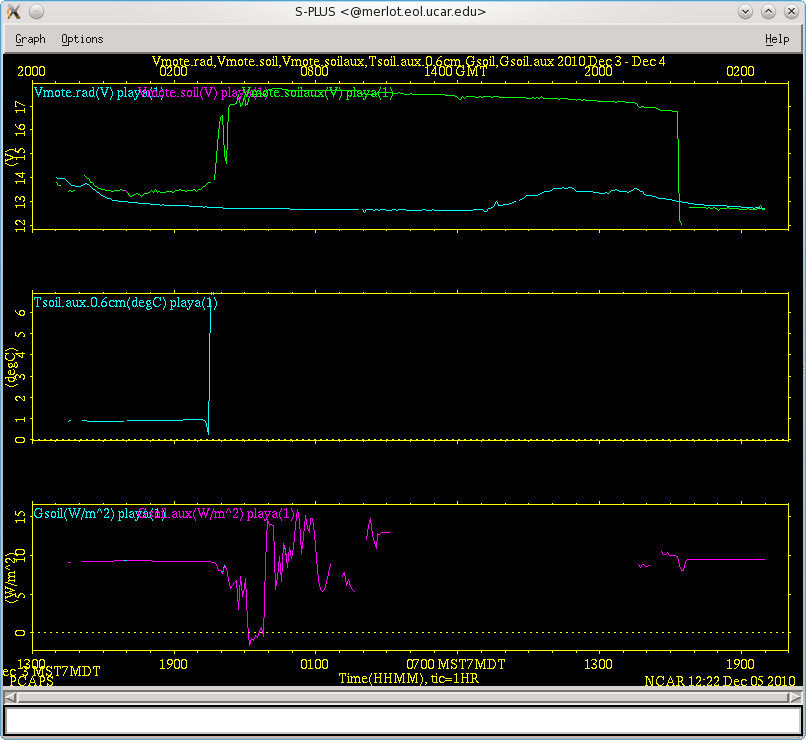Close the S-PLUS window
The image size is (806, 740).
pos(790,11)
